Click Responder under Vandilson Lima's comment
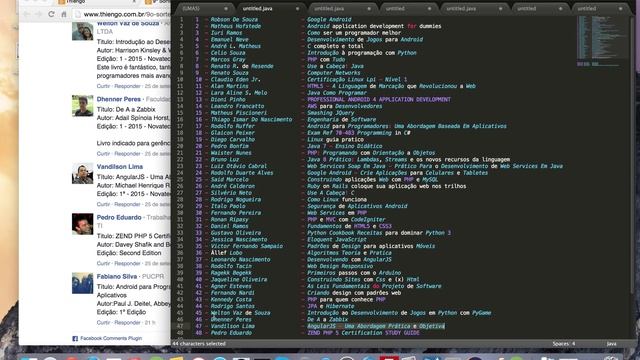This screenshot has width=640, height=360. point(127,204)
